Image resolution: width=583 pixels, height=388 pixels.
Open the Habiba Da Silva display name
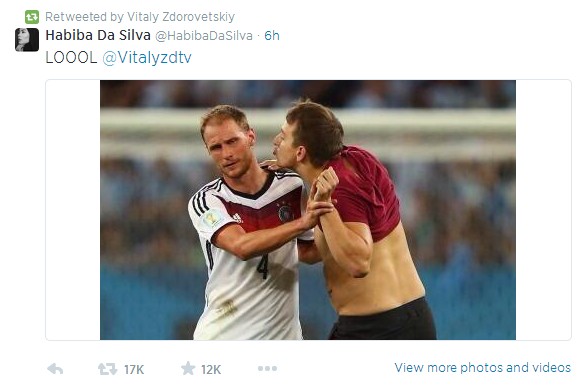point(98,35)
